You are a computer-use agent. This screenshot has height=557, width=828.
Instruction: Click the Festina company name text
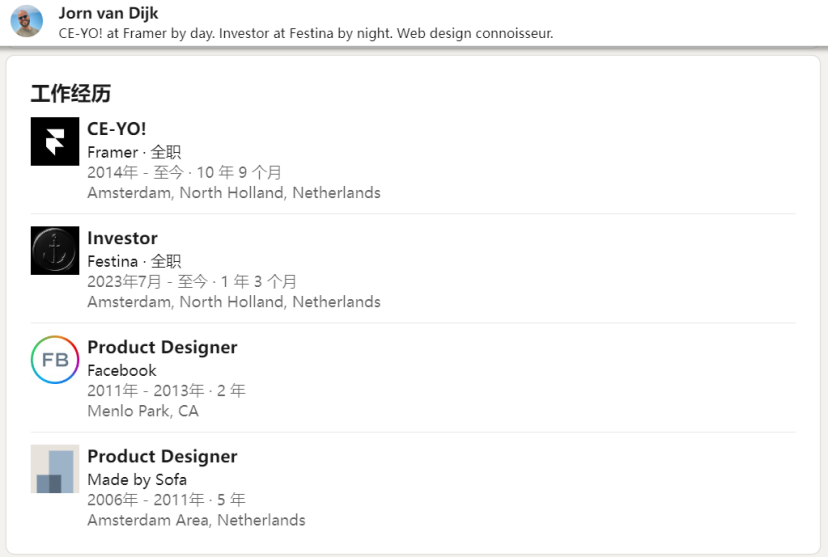pos(112,261)
